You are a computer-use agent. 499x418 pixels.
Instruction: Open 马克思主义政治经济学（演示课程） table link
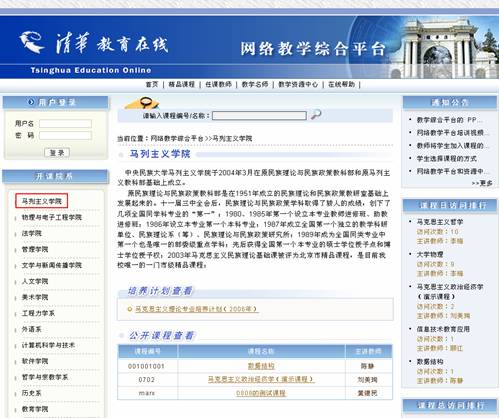pos(261,379)
